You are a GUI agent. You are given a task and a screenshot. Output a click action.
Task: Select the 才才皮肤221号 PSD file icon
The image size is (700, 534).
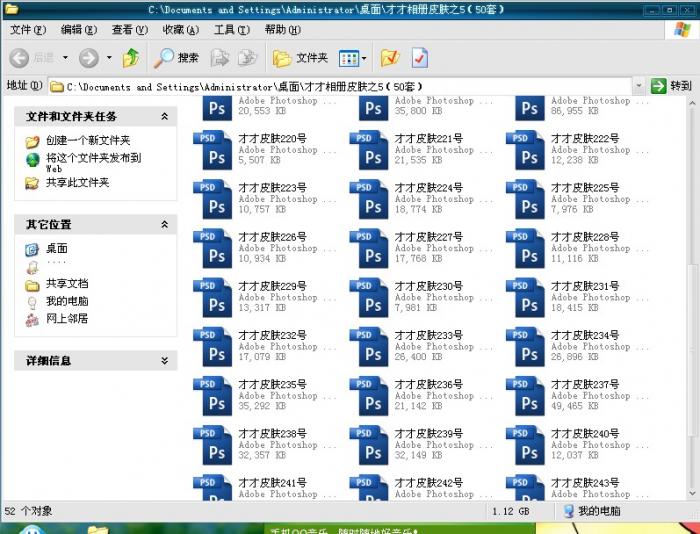click(369, 150)
